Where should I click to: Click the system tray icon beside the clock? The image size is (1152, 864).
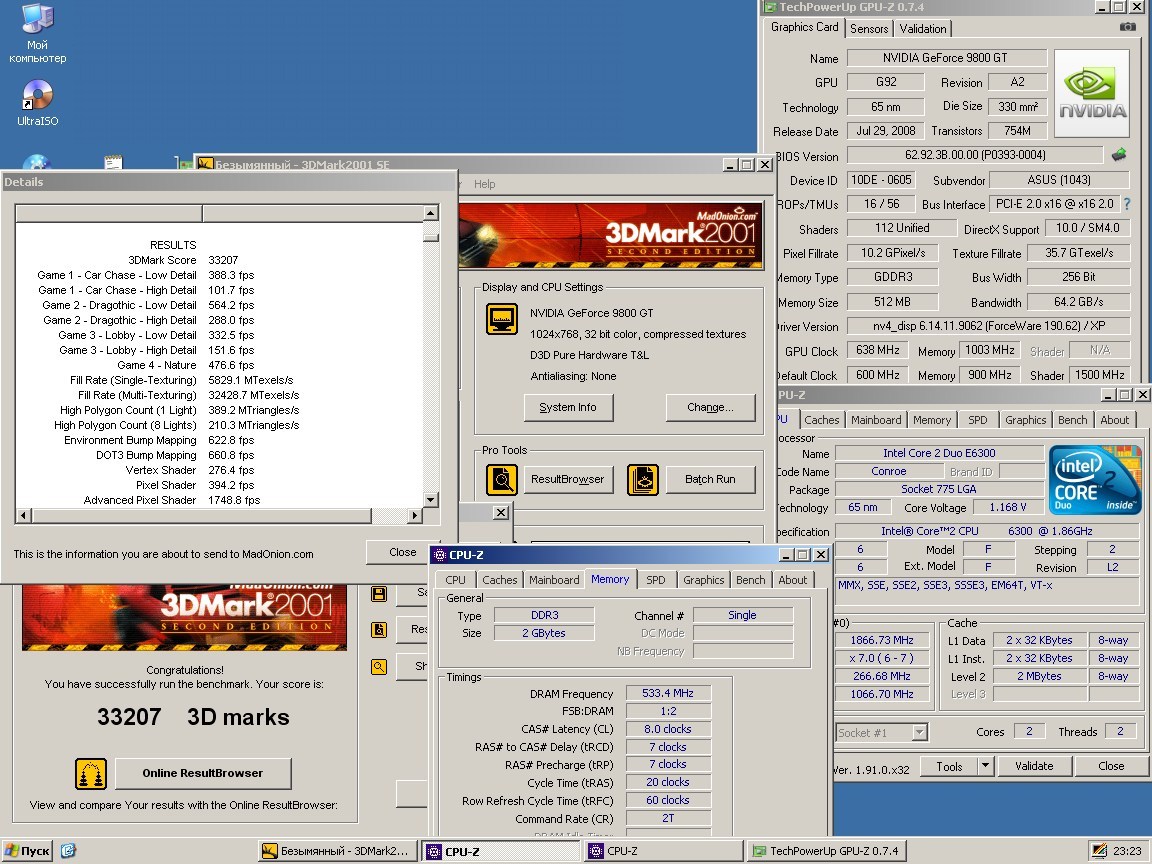click(x=1099, y=851)
